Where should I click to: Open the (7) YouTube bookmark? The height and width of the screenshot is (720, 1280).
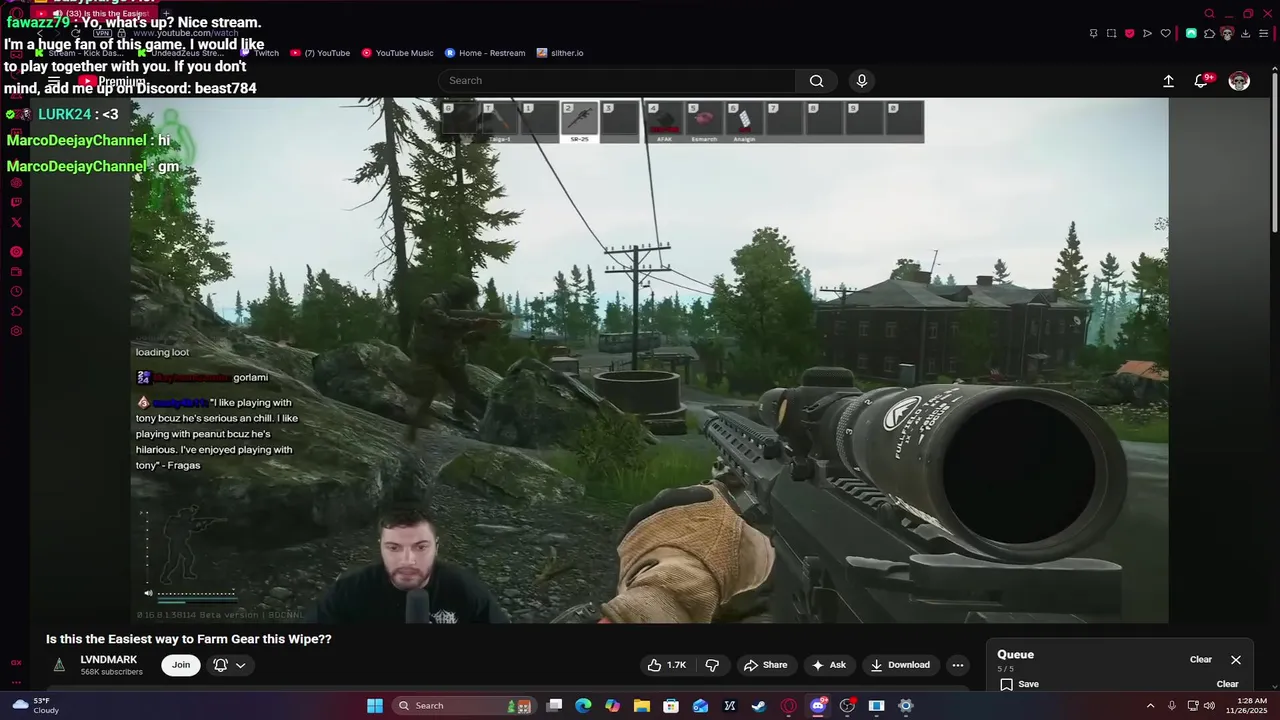(320, 53)
